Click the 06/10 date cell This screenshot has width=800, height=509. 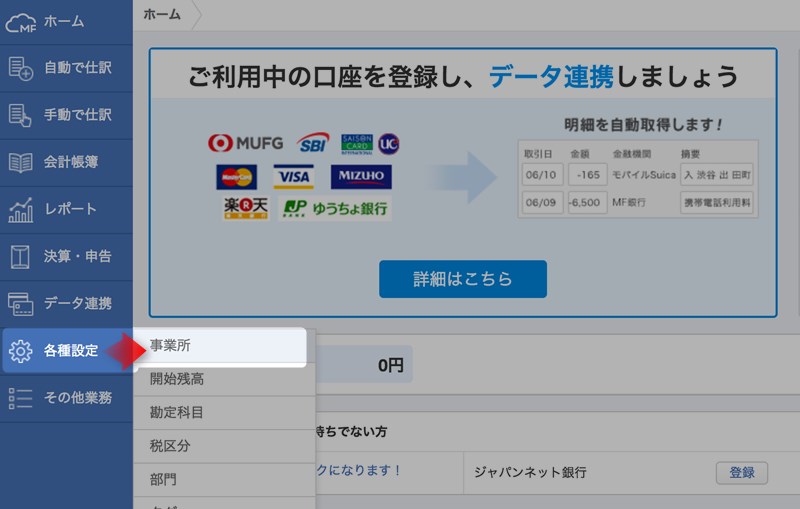click(542, 175)
